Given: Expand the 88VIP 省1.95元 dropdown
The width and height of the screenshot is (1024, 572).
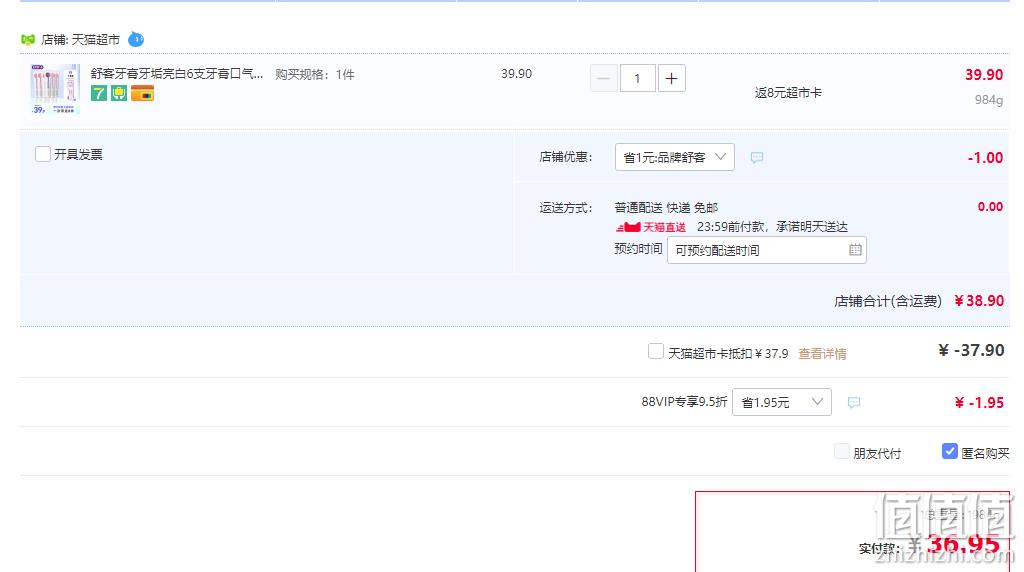Looking at the screenshot, I should tap(782, 402).
